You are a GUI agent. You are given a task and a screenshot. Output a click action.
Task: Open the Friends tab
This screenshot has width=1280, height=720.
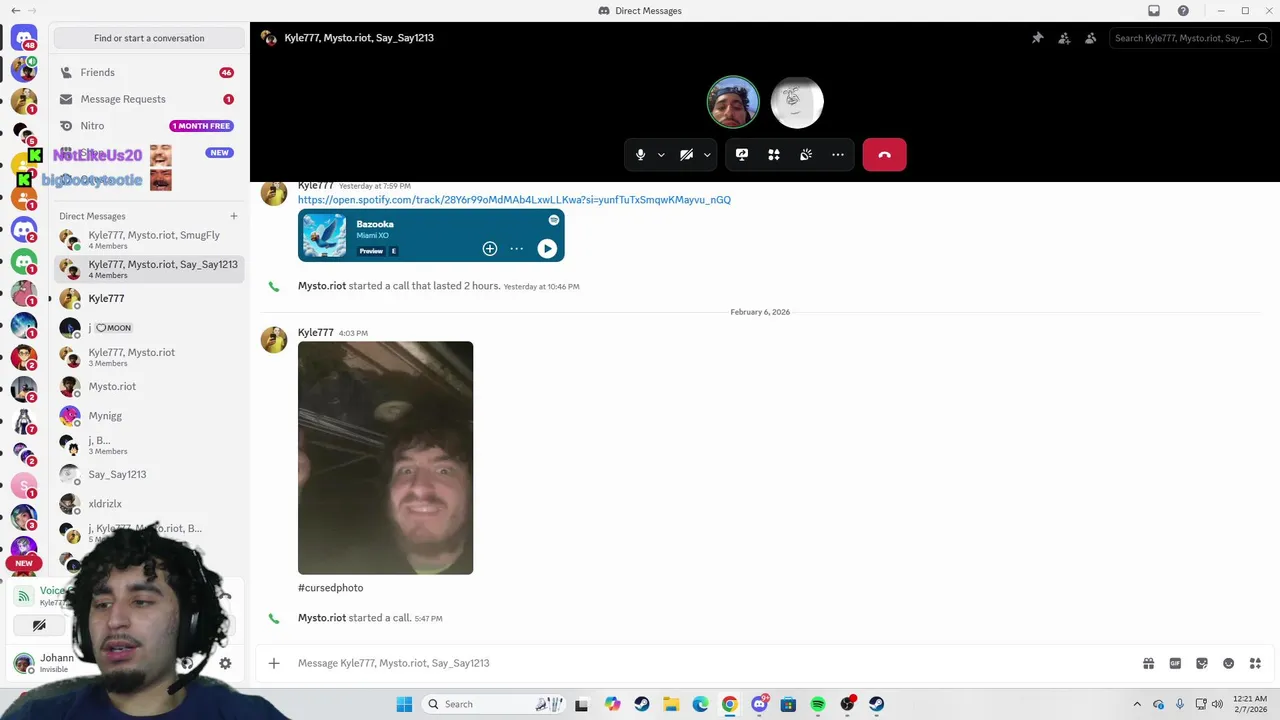[149, 72]
